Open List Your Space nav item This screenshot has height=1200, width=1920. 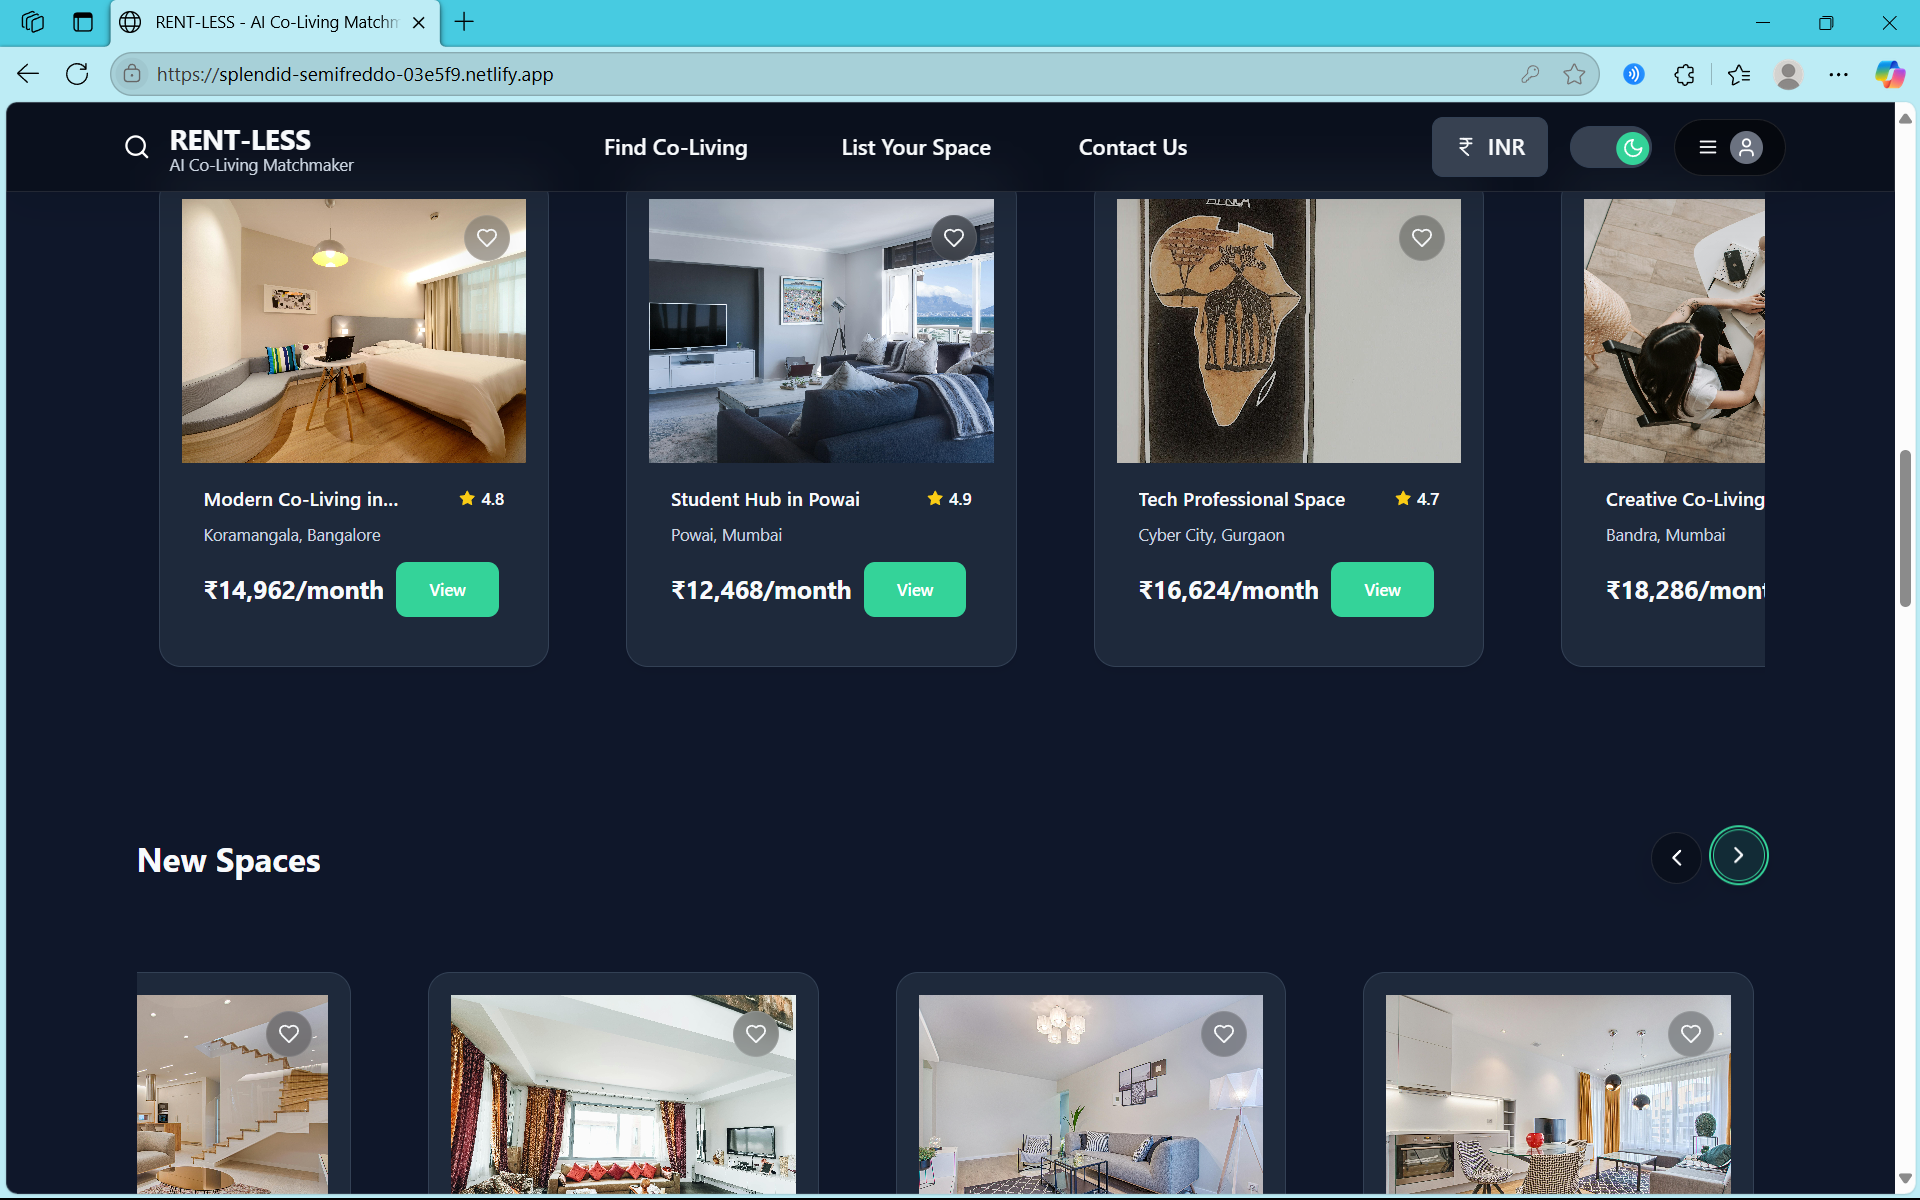pos(915,148)
